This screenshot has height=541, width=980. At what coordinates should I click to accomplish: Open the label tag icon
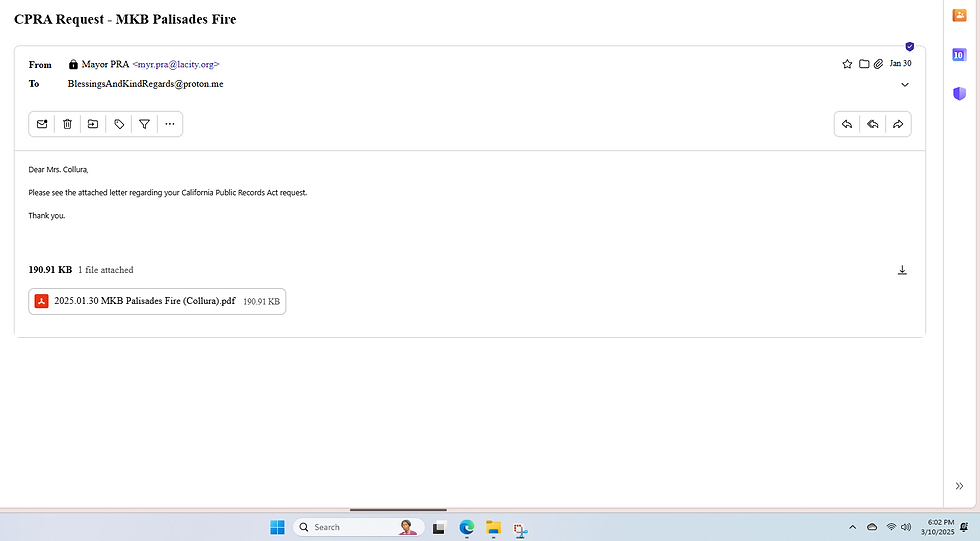tap(119, 124)
